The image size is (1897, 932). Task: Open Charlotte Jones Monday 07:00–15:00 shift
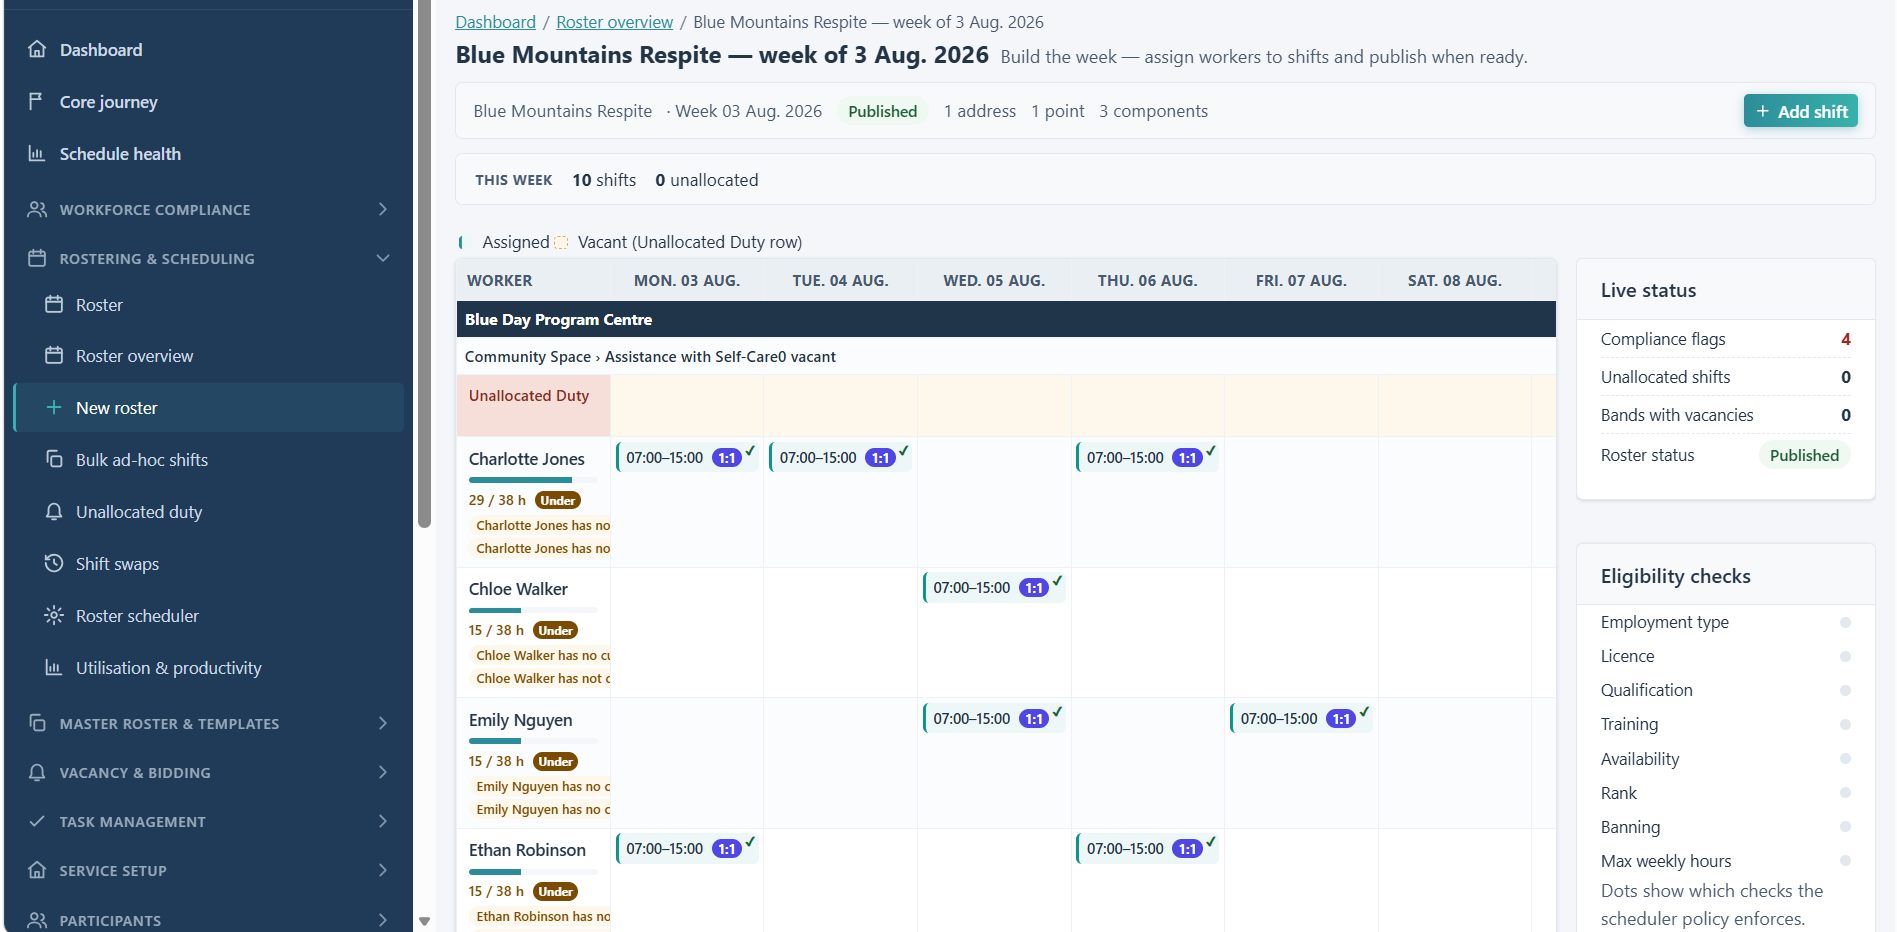tap(686, 457)
